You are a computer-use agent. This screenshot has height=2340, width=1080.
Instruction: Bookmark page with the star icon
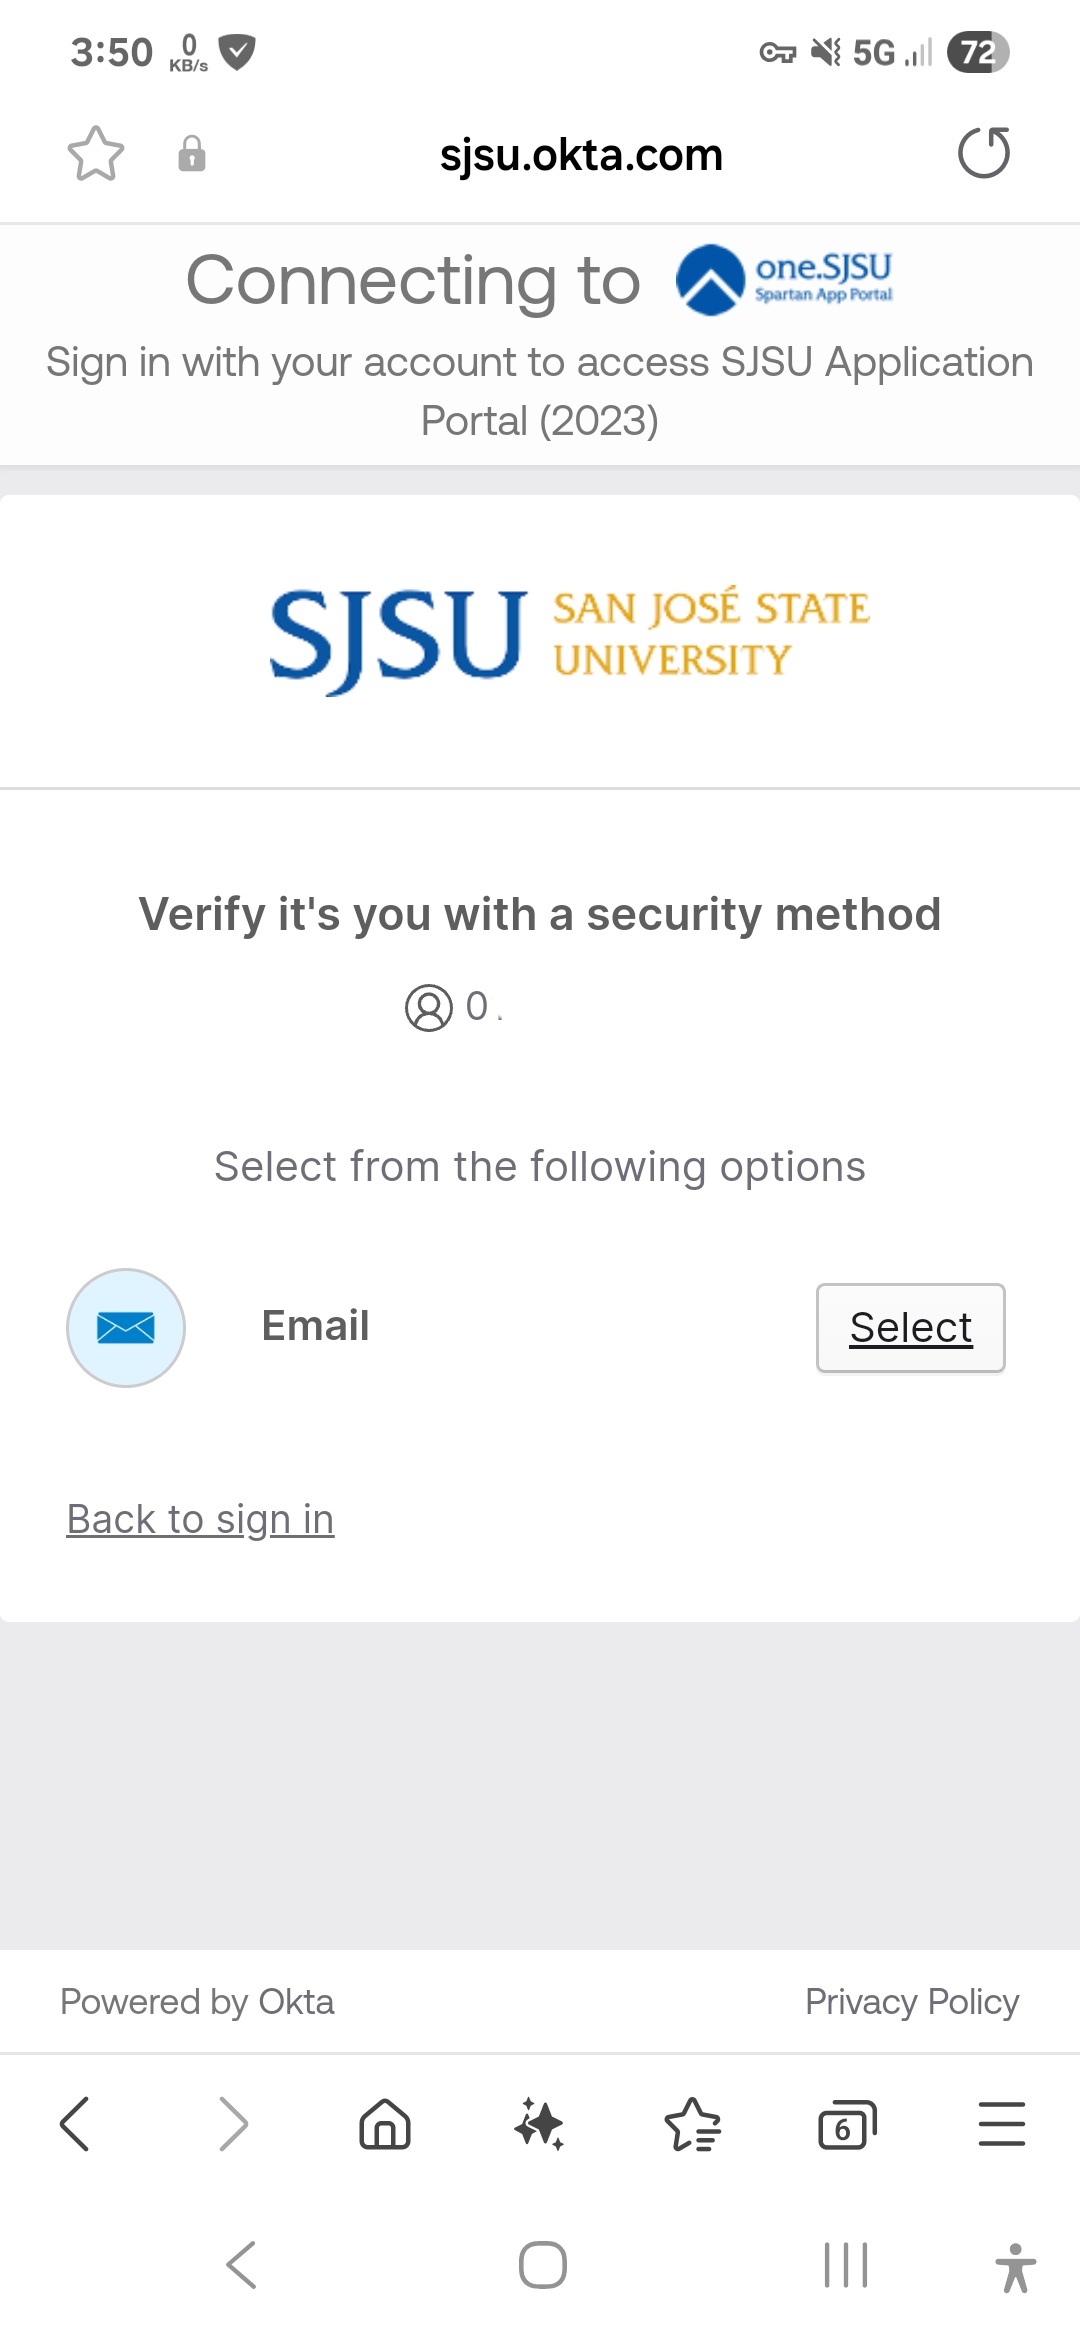point(96,154)
